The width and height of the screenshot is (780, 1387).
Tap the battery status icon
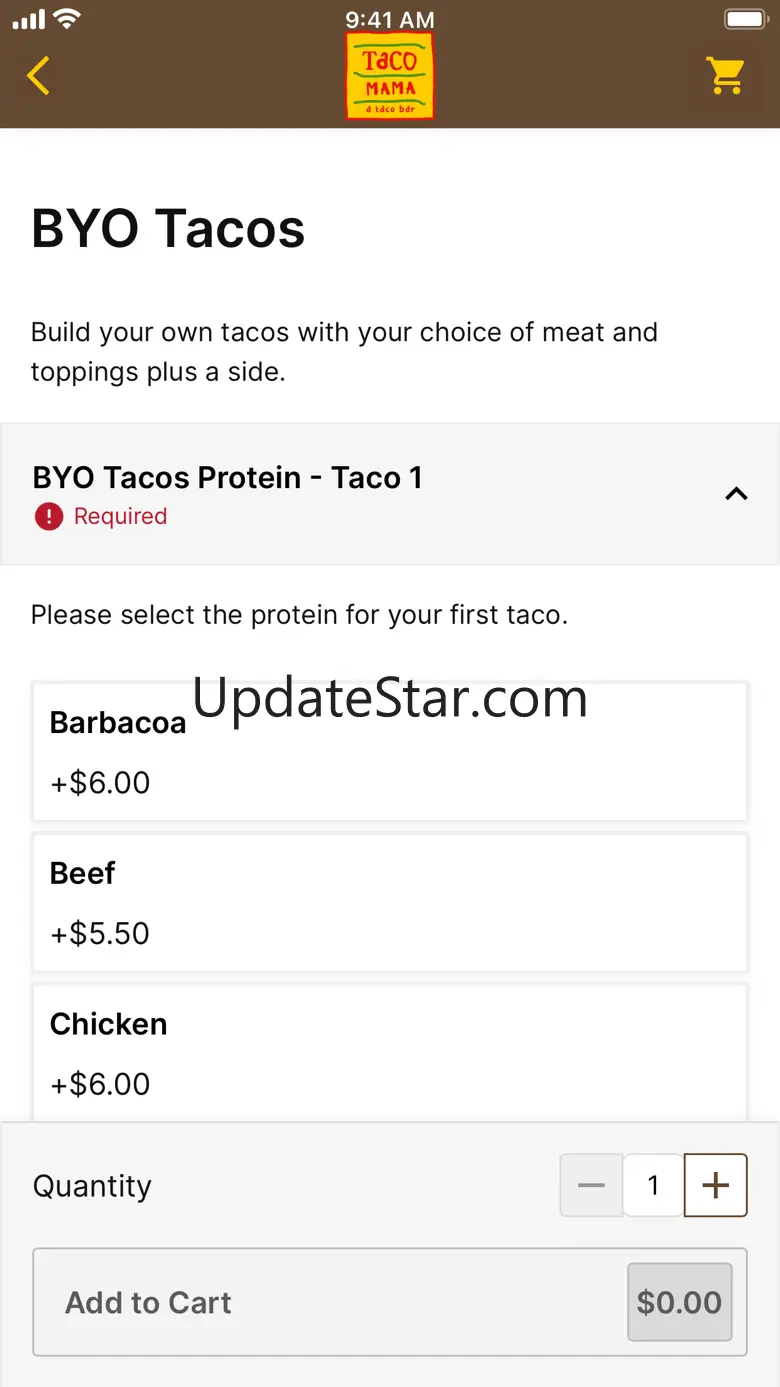744,19
